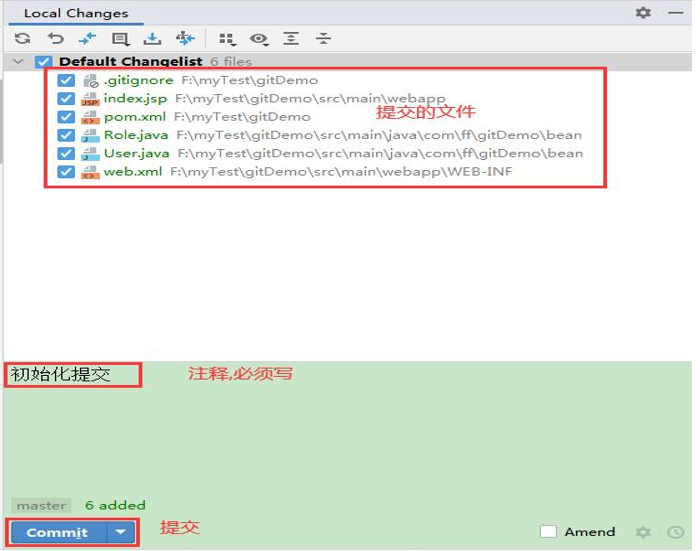The height and width of the screenshot is (551, 700).
Task: Click the User.java class file icon
Action: 90,154
